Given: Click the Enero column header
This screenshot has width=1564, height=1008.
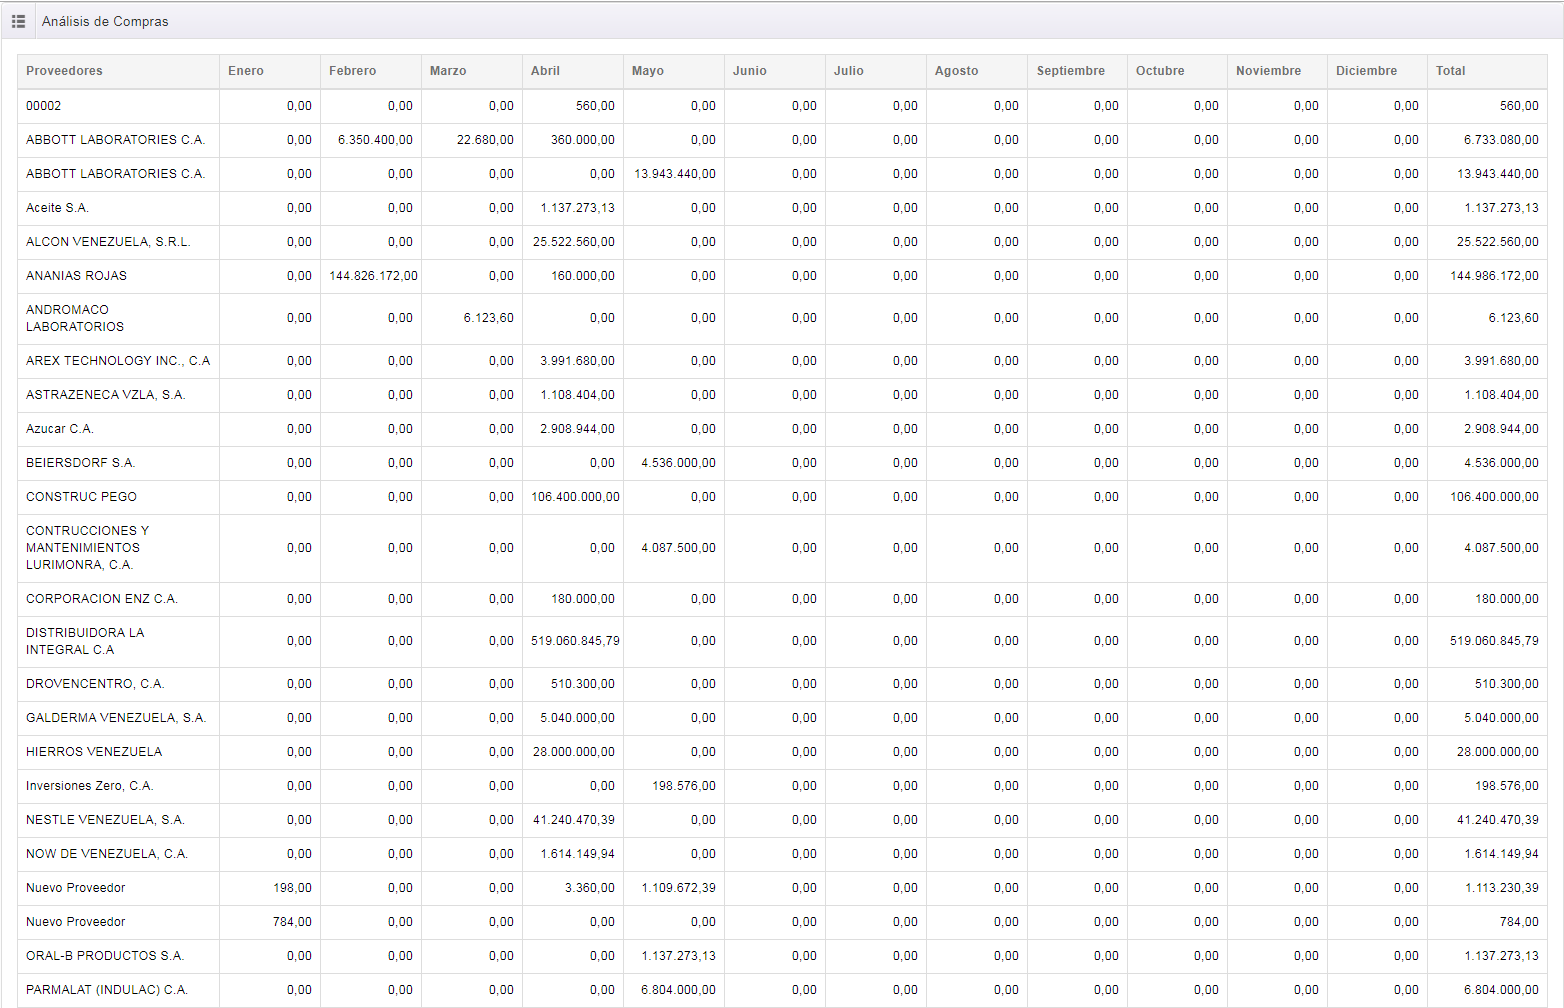Looking at the screenshot, I should pos(270,71).
